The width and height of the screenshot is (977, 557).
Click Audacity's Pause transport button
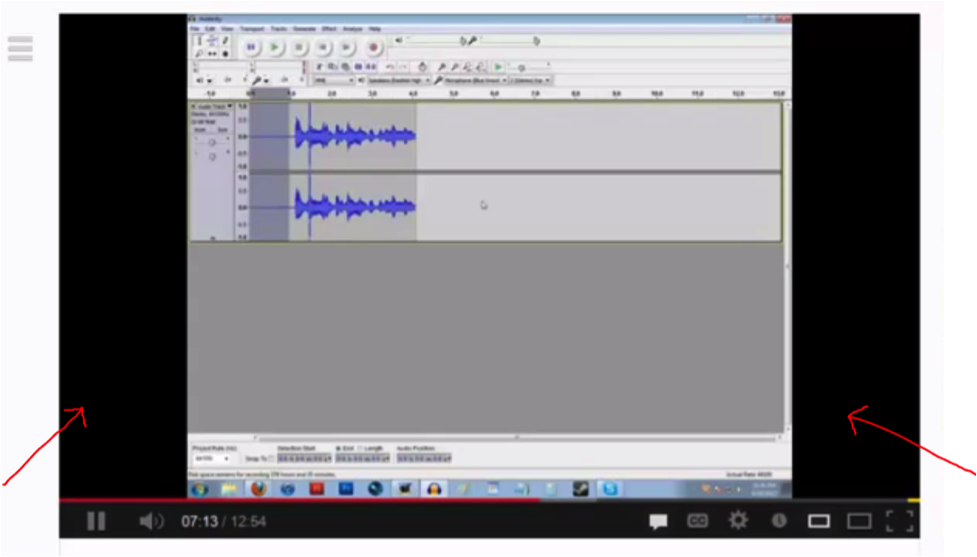click(x=251, y=47)
